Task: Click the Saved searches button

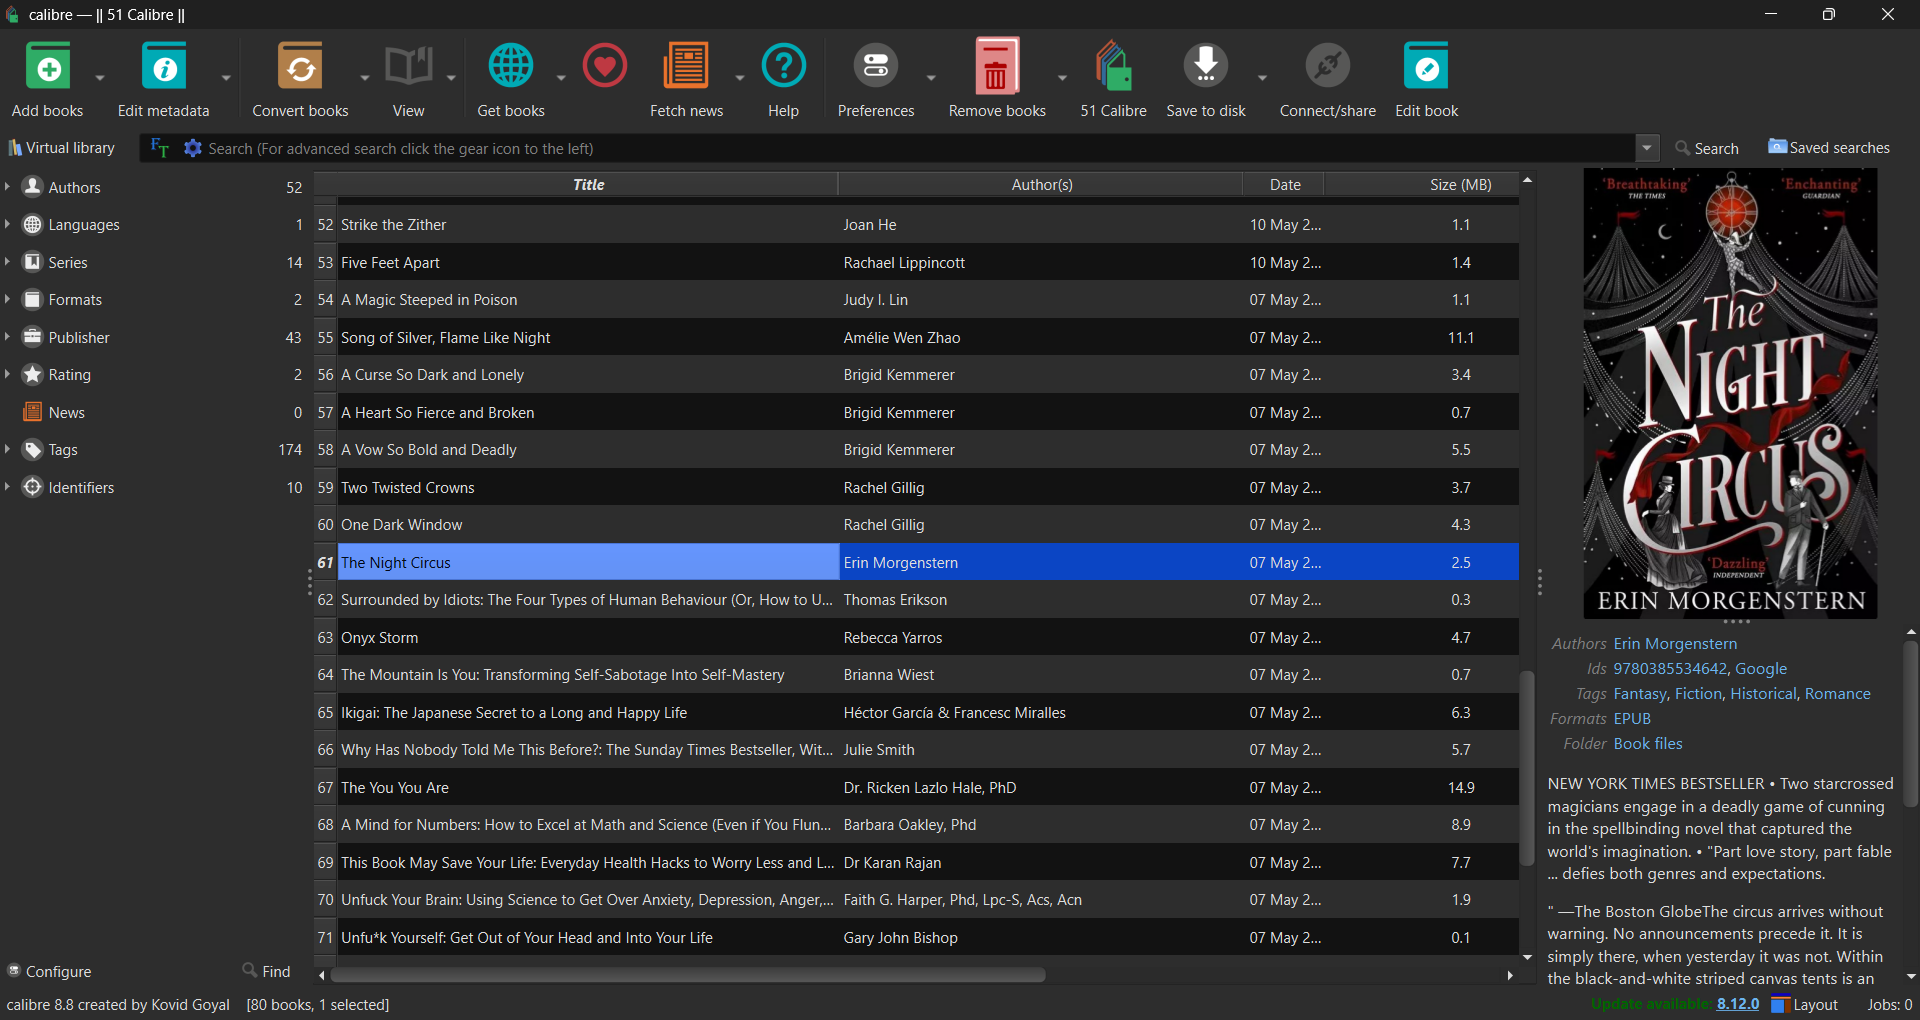Action: (1829, 148)
